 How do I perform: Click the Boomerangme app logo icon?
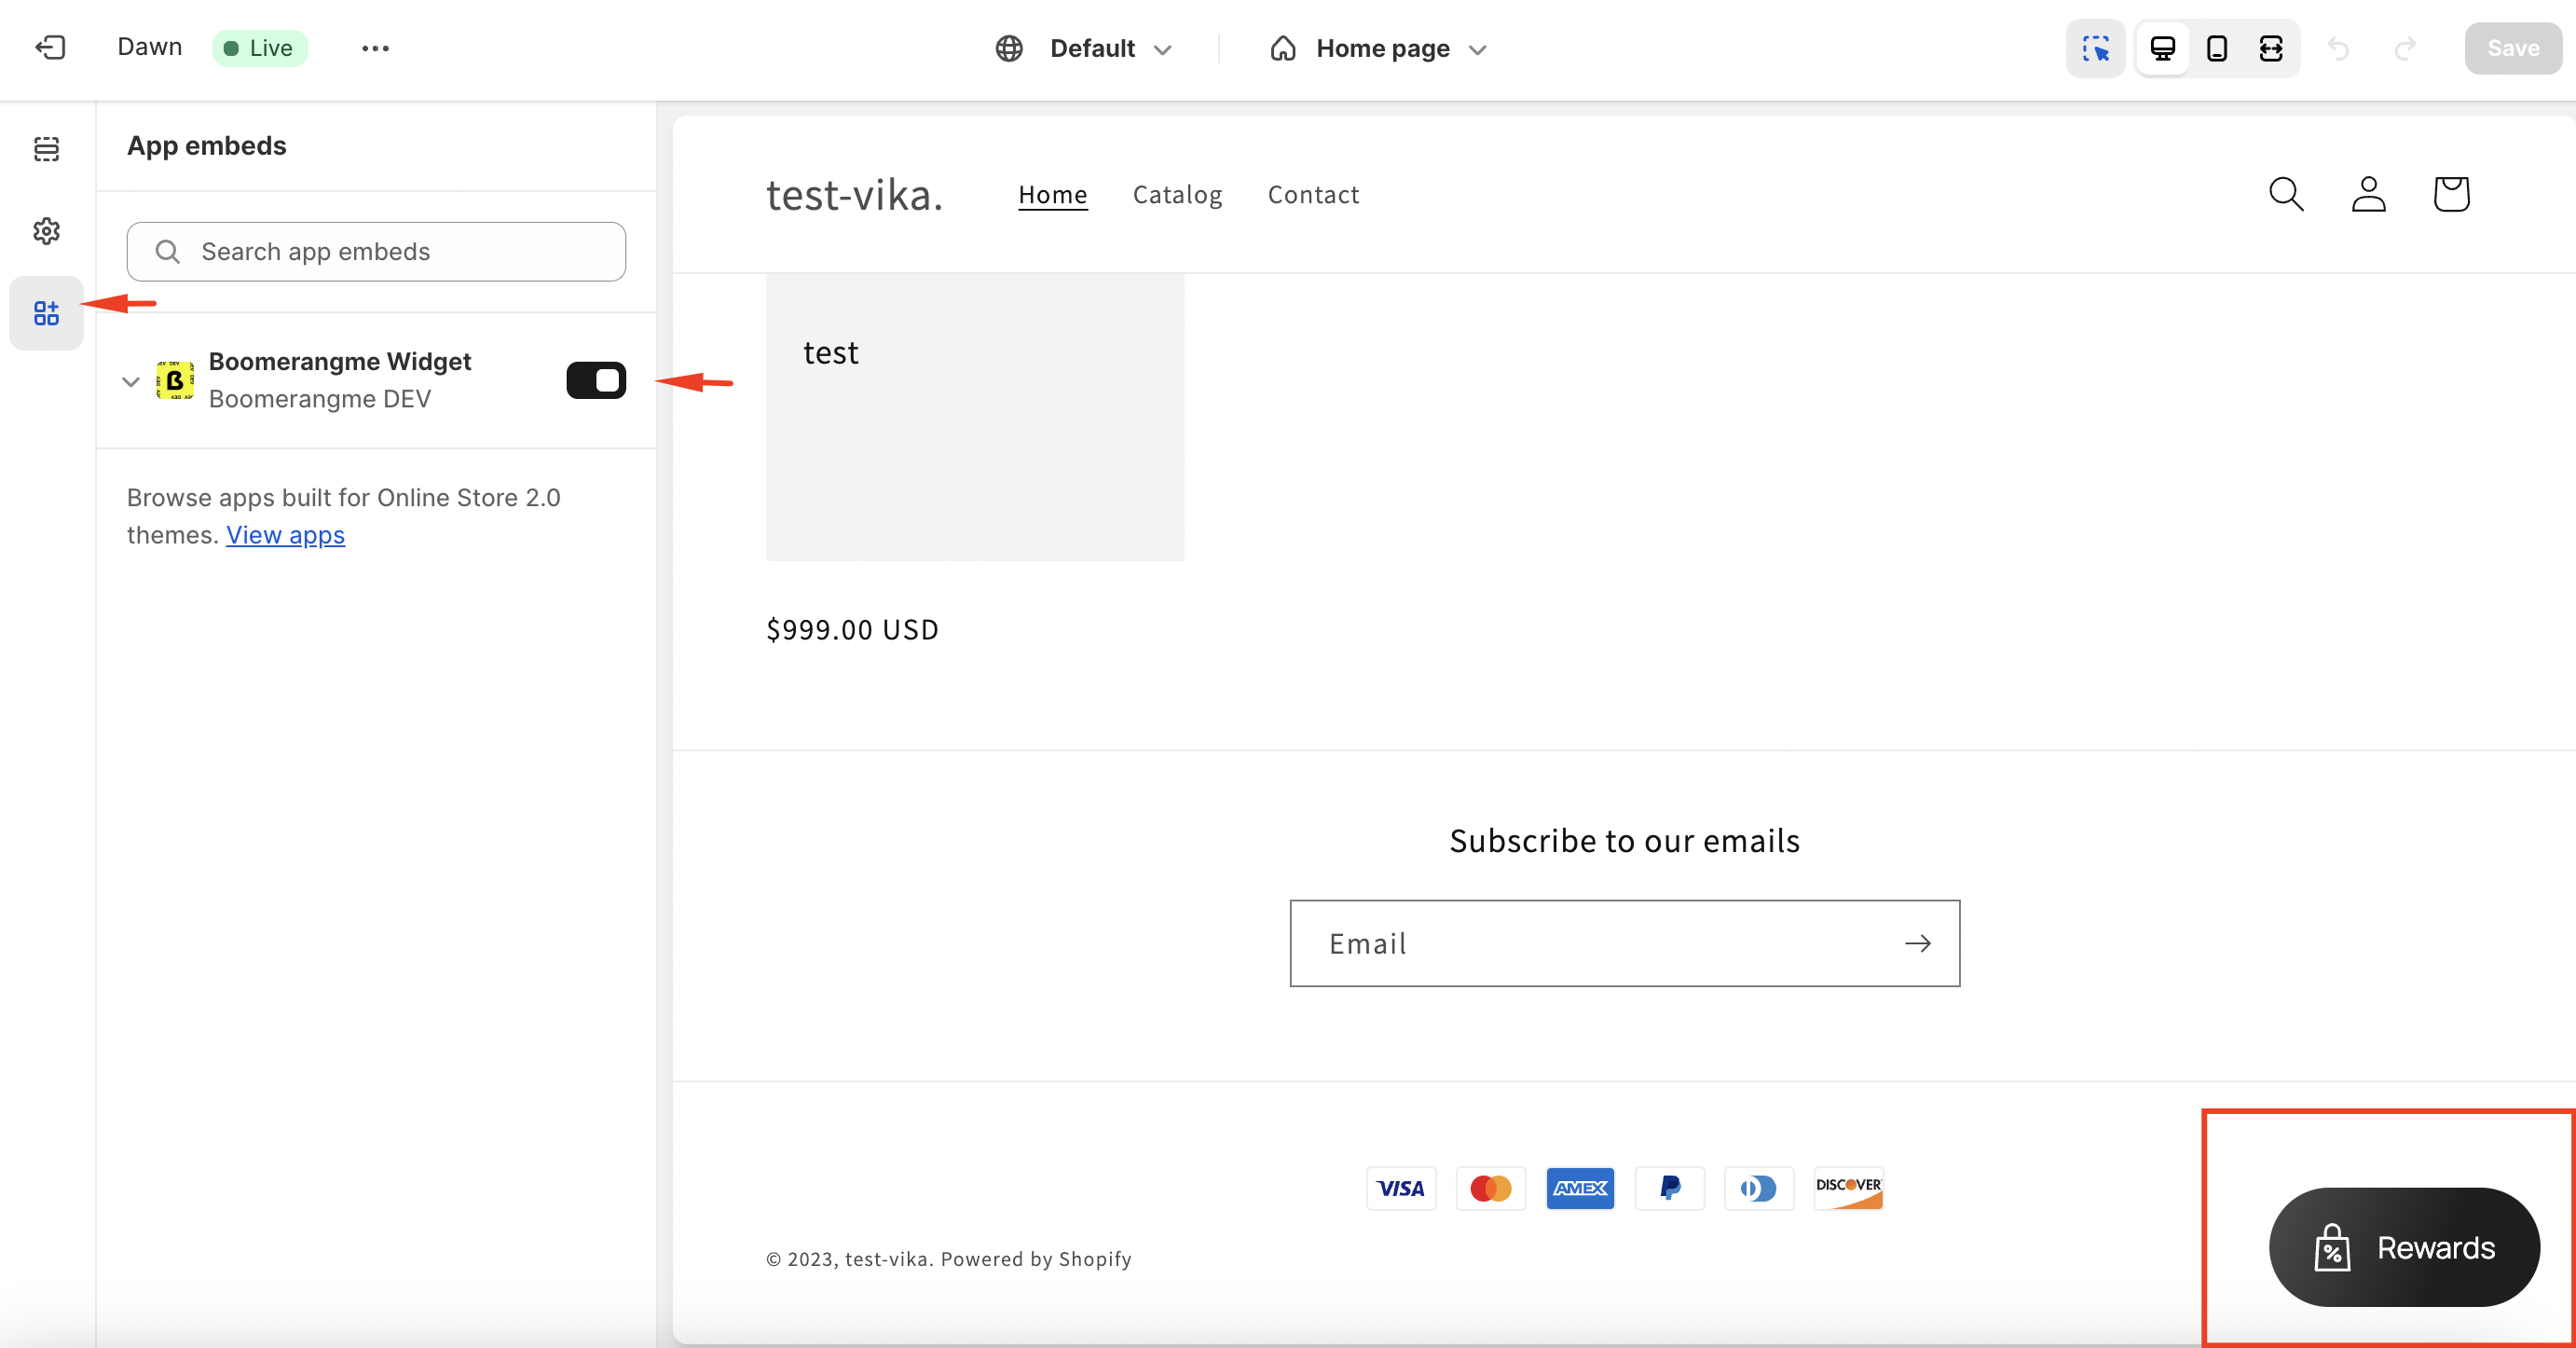(175, 380)
